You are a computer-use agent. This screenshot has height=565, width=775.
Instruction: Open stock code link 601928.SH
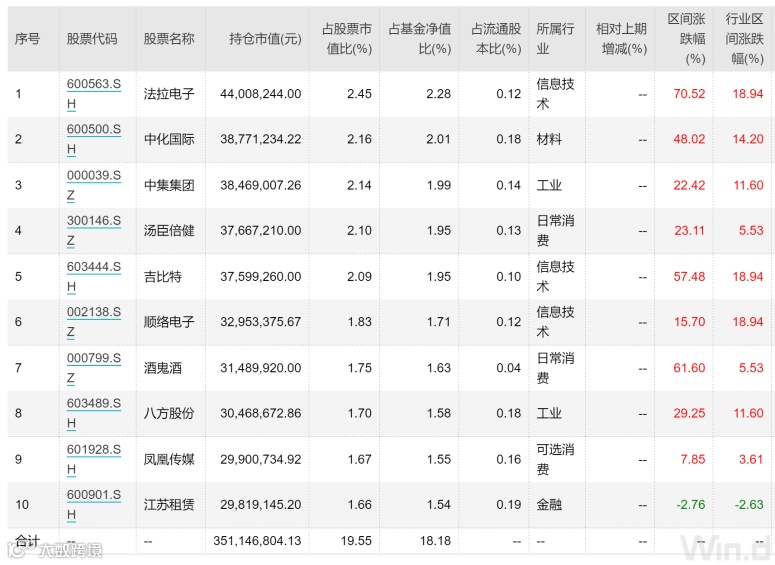[x=94, y=459]
